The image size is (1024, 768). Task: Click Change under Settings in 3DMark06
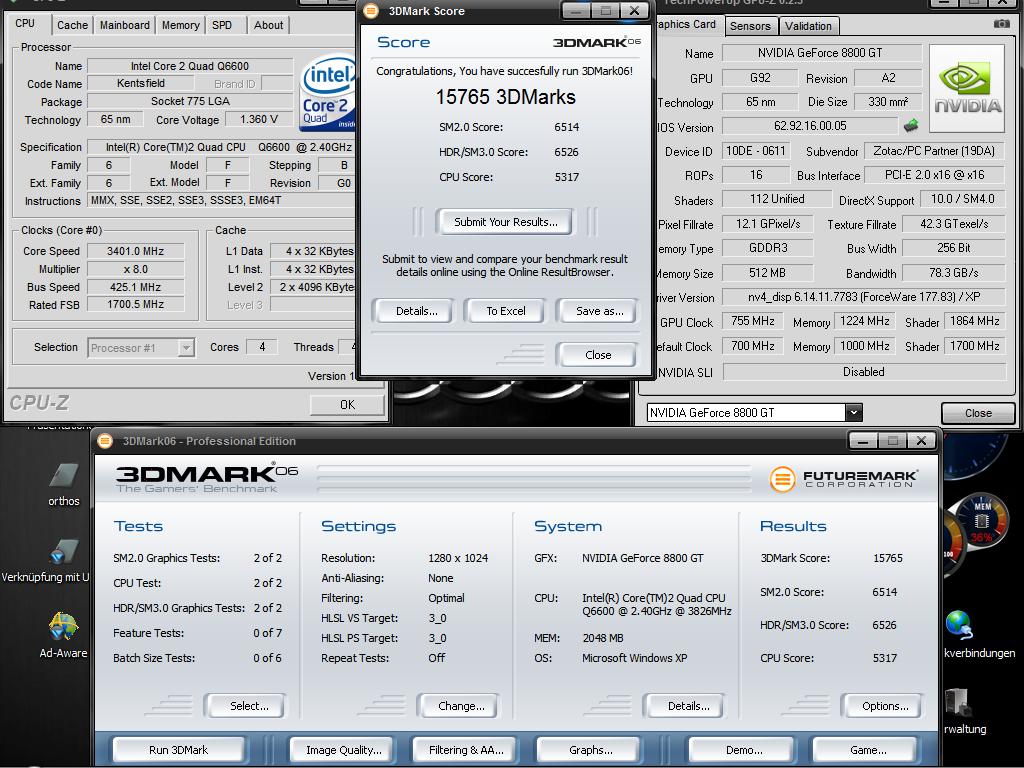460,706
